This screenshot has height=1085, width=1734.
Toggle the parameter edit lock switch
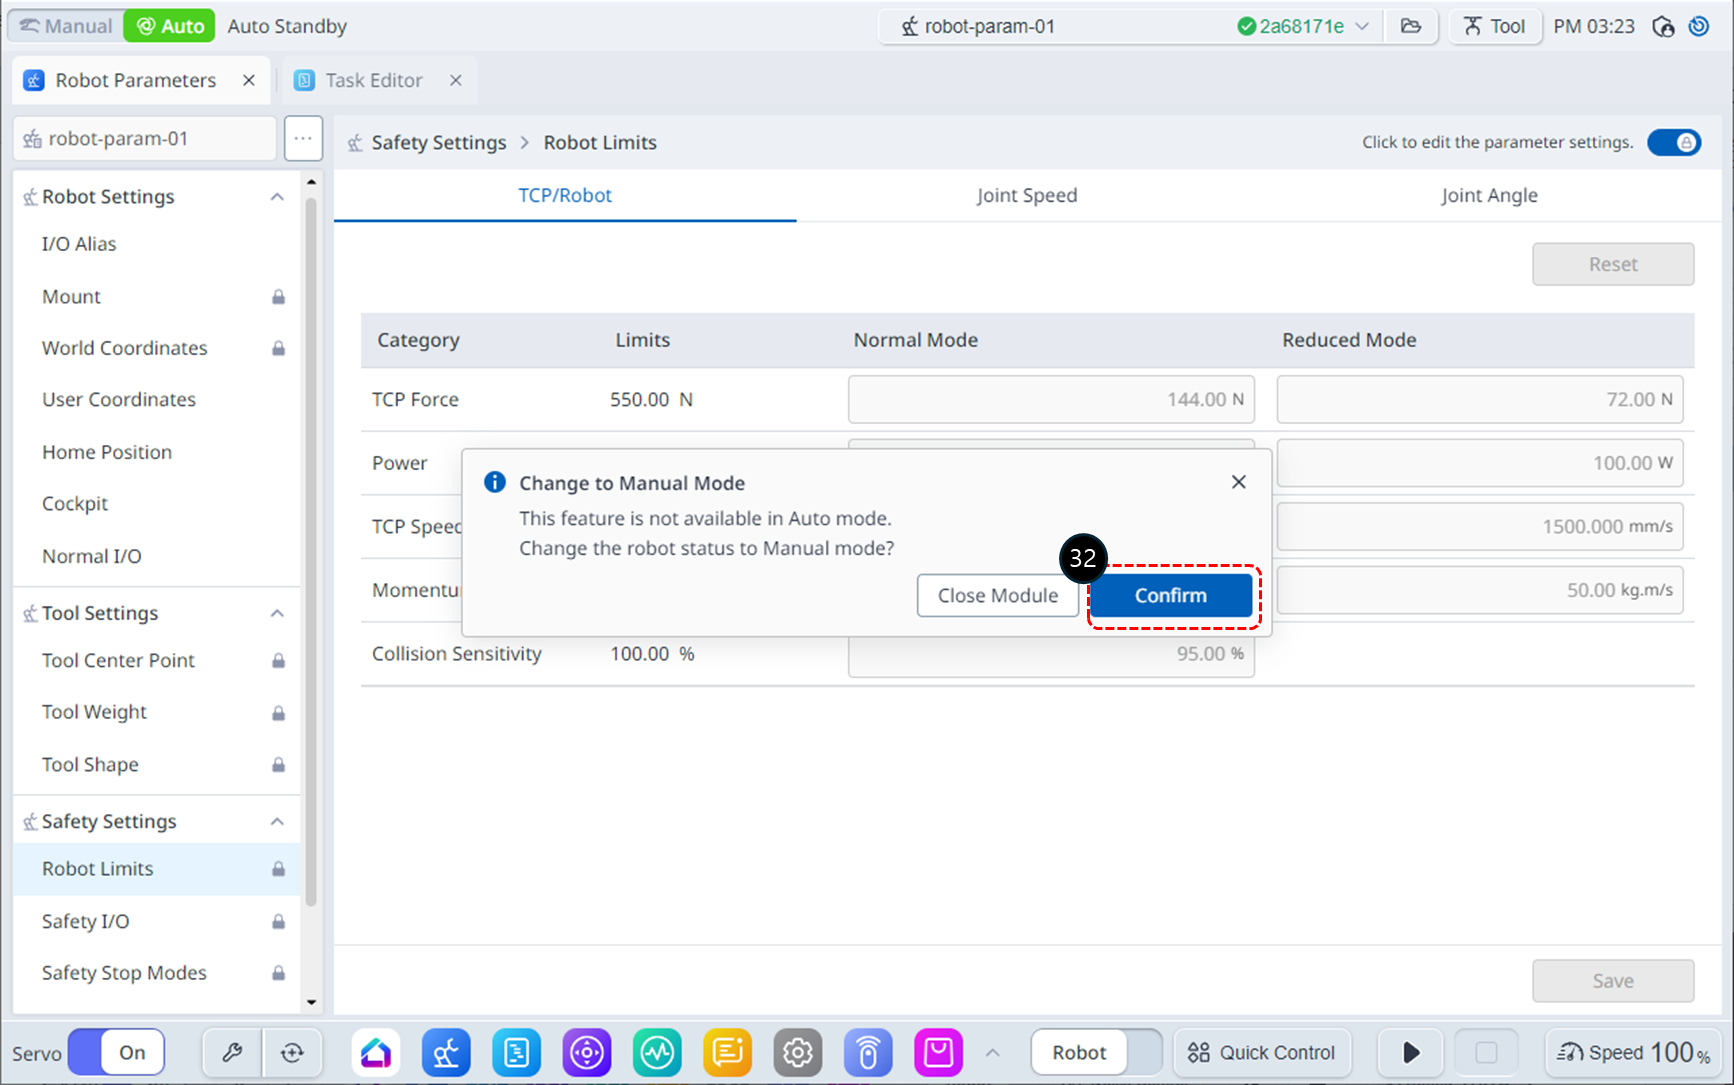1673,142
